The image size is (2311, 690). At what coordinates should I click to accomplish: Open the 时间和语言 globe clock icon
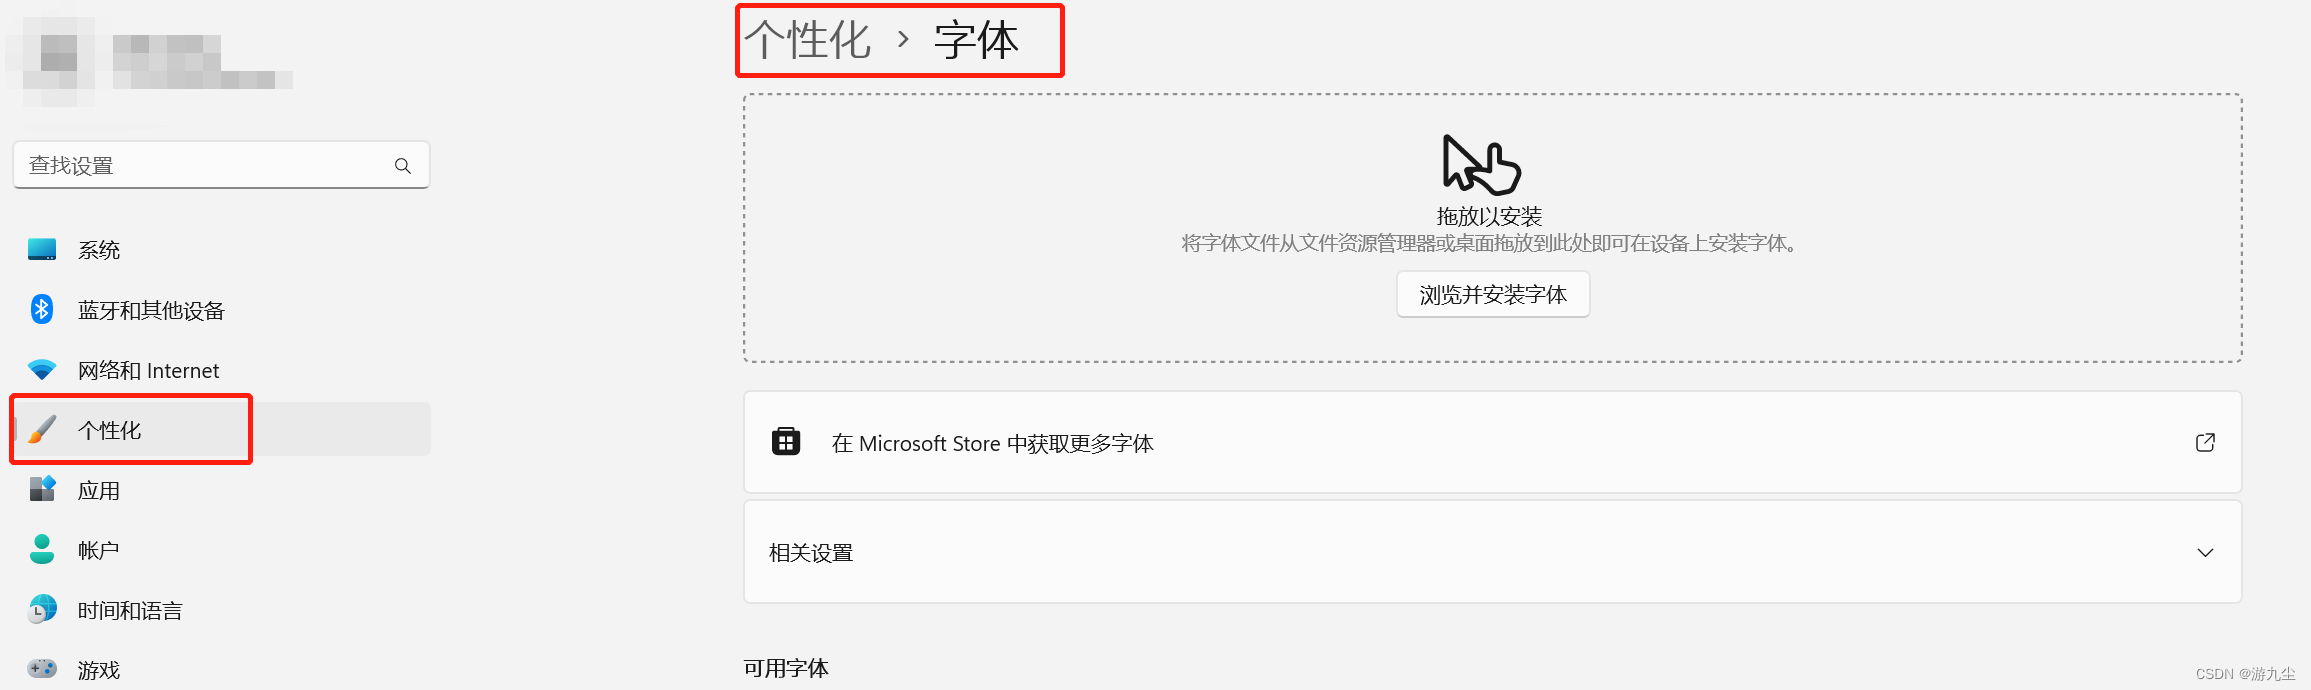[x=42, y=609]
